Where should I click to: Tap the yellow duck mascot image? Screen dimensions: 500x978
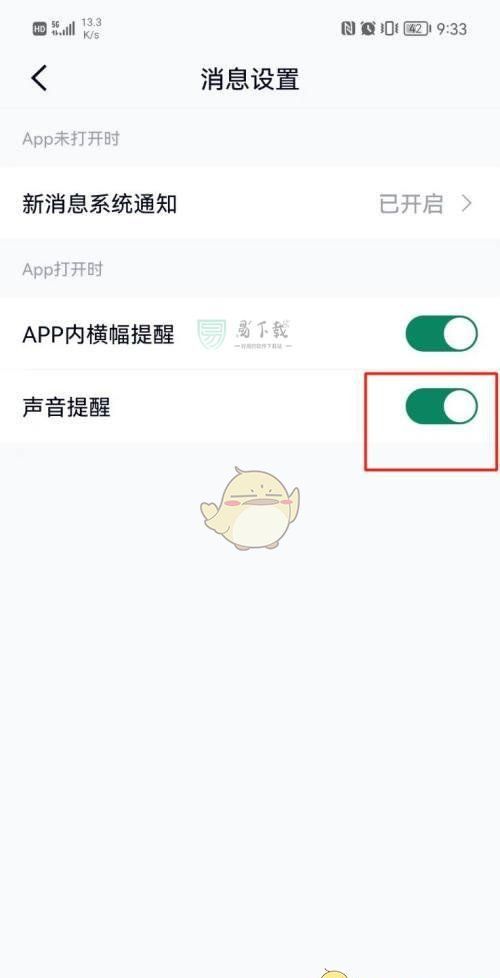(x=250, y=508)
